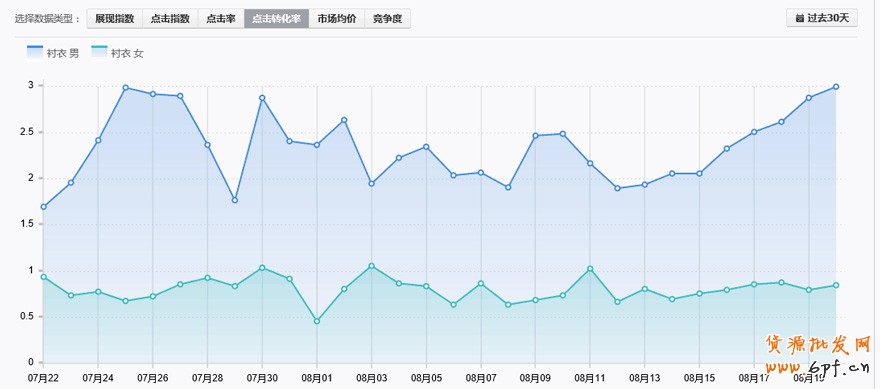Image resolution: width=880 pixels, height=389 pixels.
Task: Click the blue data point at 07月25 peak
Action: point(126,88)
